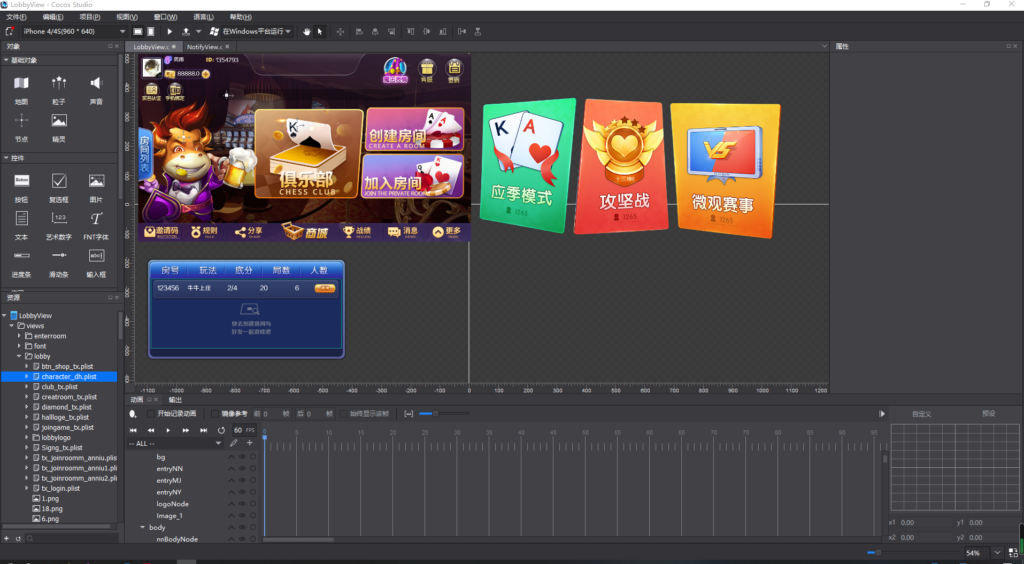1024x564 pixels.
Task: Select the FNT字体 font widget icon
Action: click(96, 219)
